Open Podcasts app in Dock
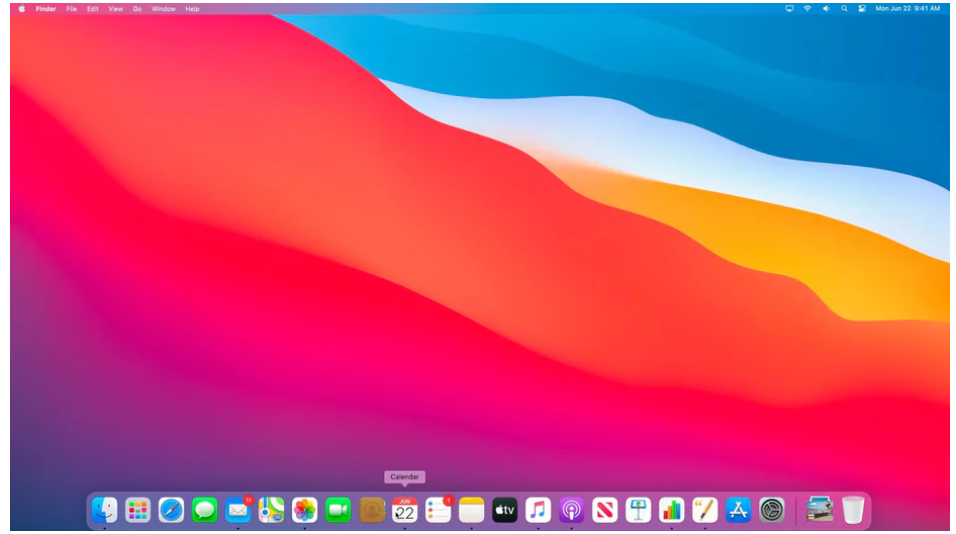This screenshot has width=956, height=534. 571,510
